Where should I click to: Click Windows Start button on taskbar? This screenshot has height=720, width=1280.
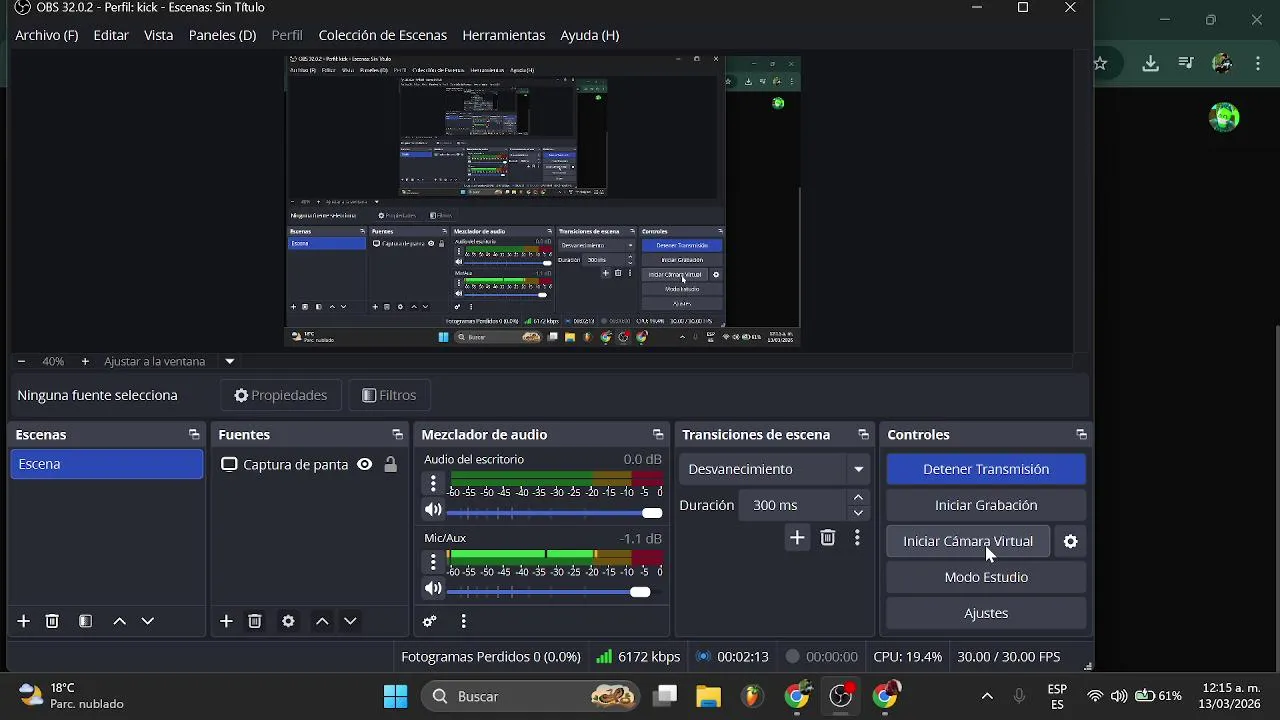point(396,696)
